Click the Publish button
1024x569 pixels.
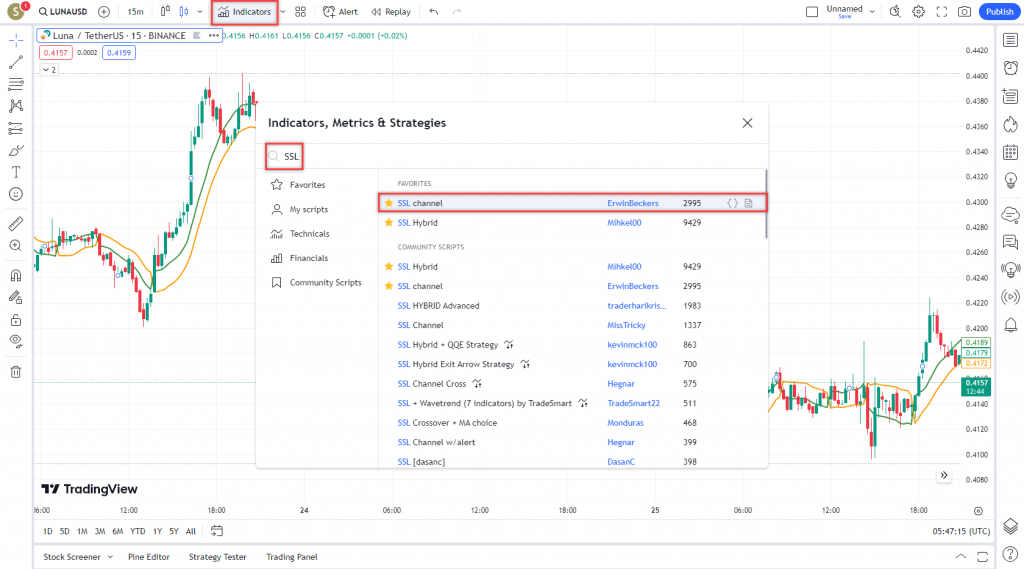[x=997, y=12]
